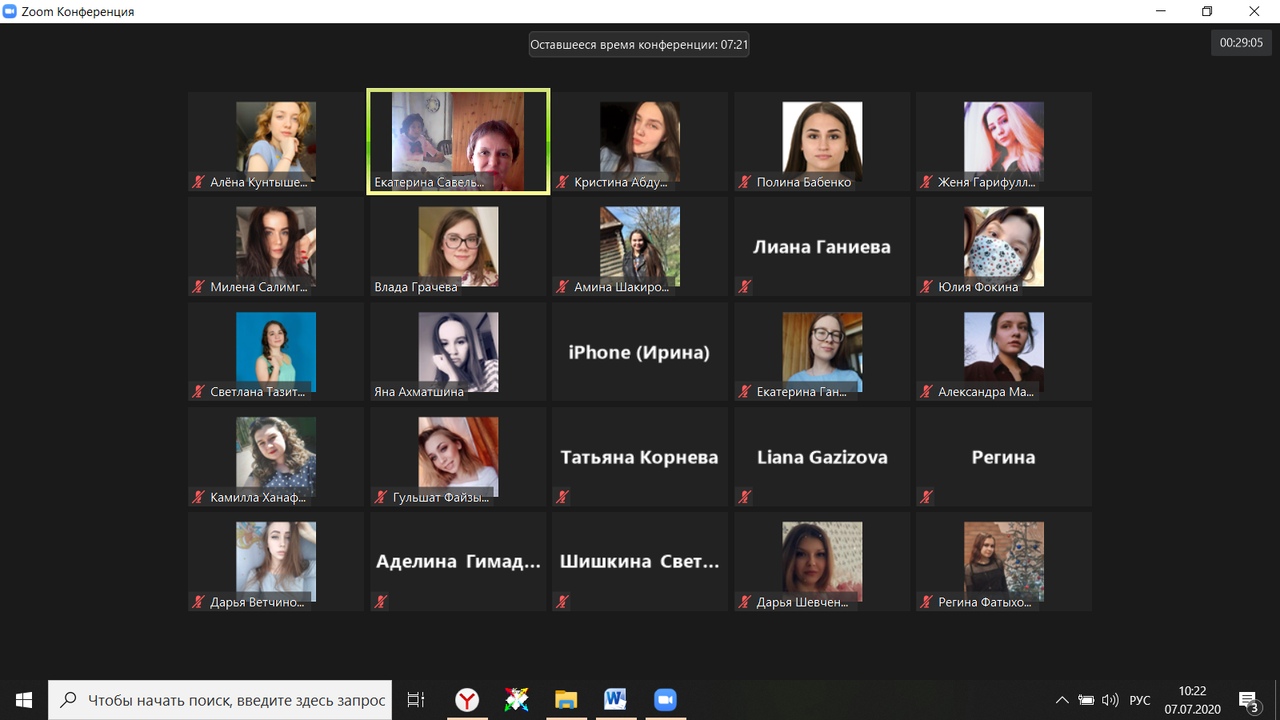Expand the hidden system tray icons
Image resolution: width=1280 pixels, height=720 pixels.
[1062, 700]
